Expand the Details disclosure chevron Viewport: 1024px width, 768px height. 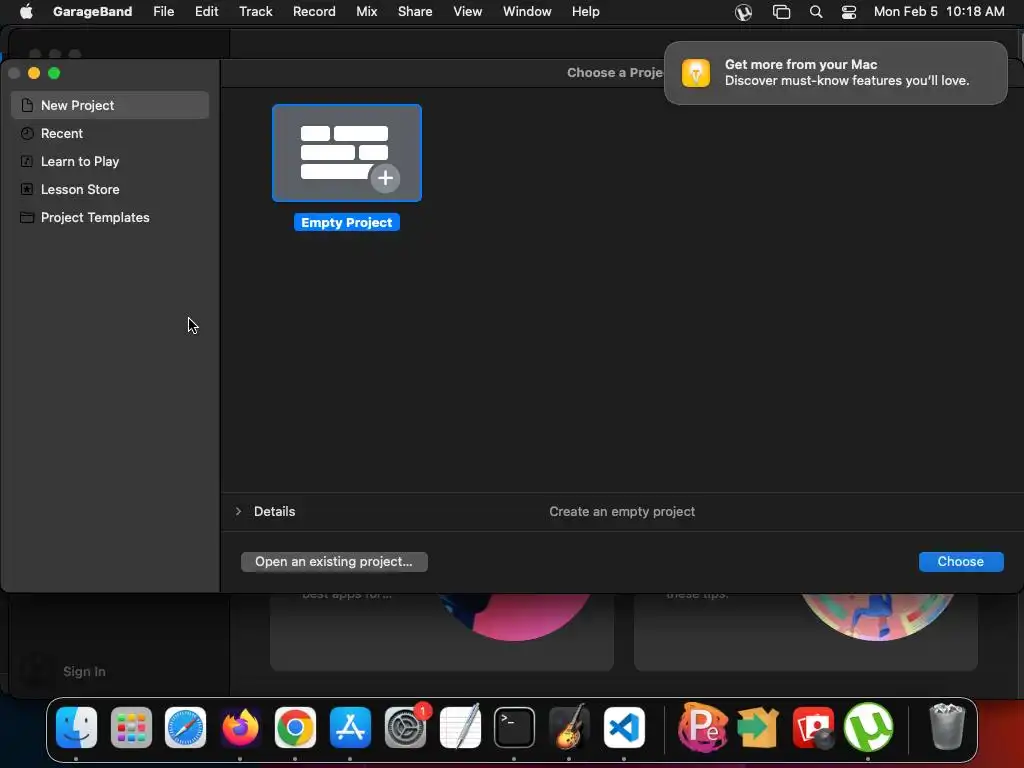pos(238,511)
